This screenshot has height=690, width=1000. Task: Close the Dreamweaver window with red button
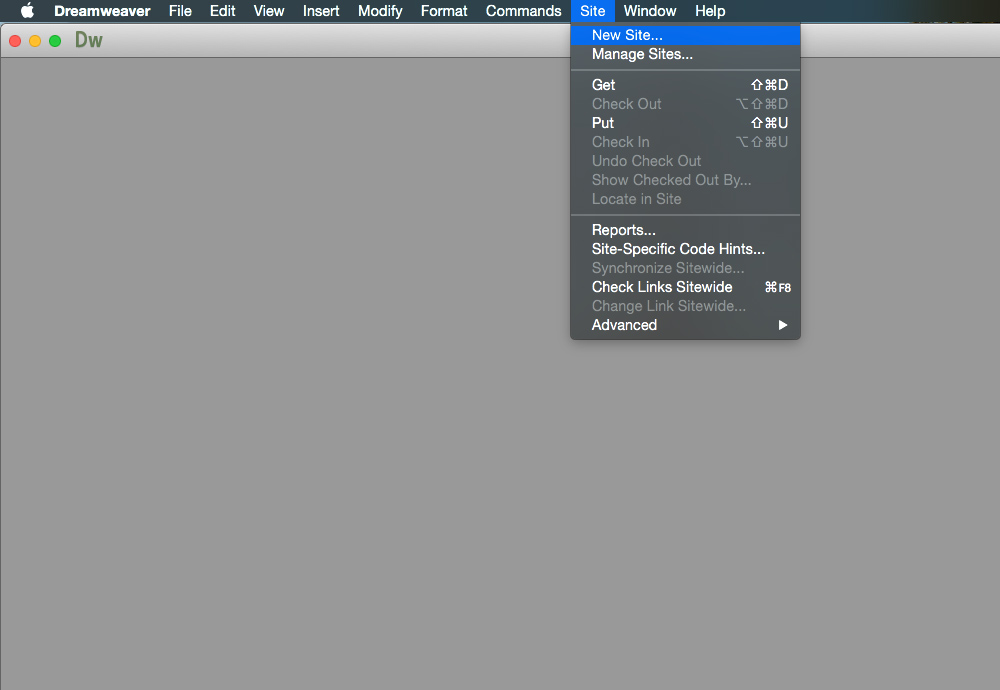tap(15, 41)
